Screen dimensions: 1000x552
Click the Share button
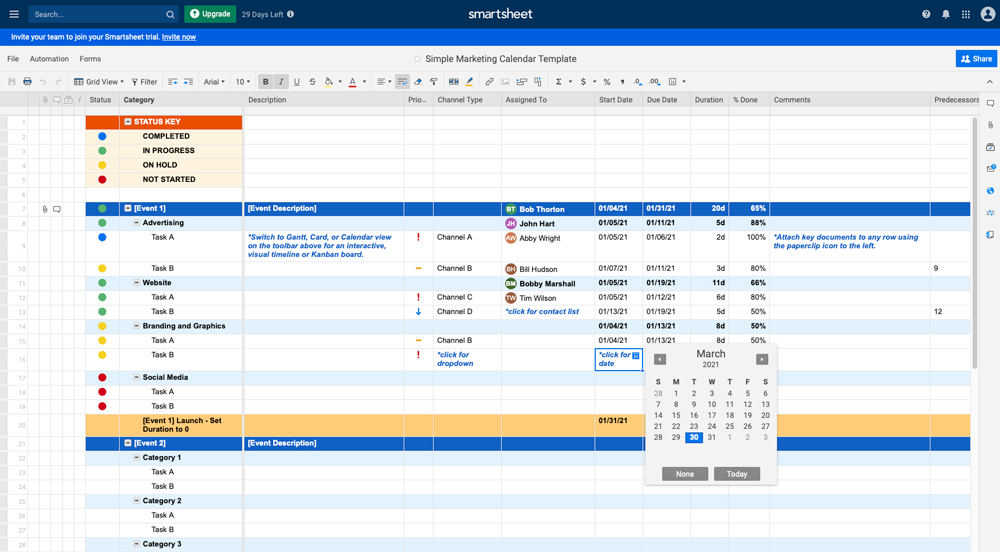point(976,59)
